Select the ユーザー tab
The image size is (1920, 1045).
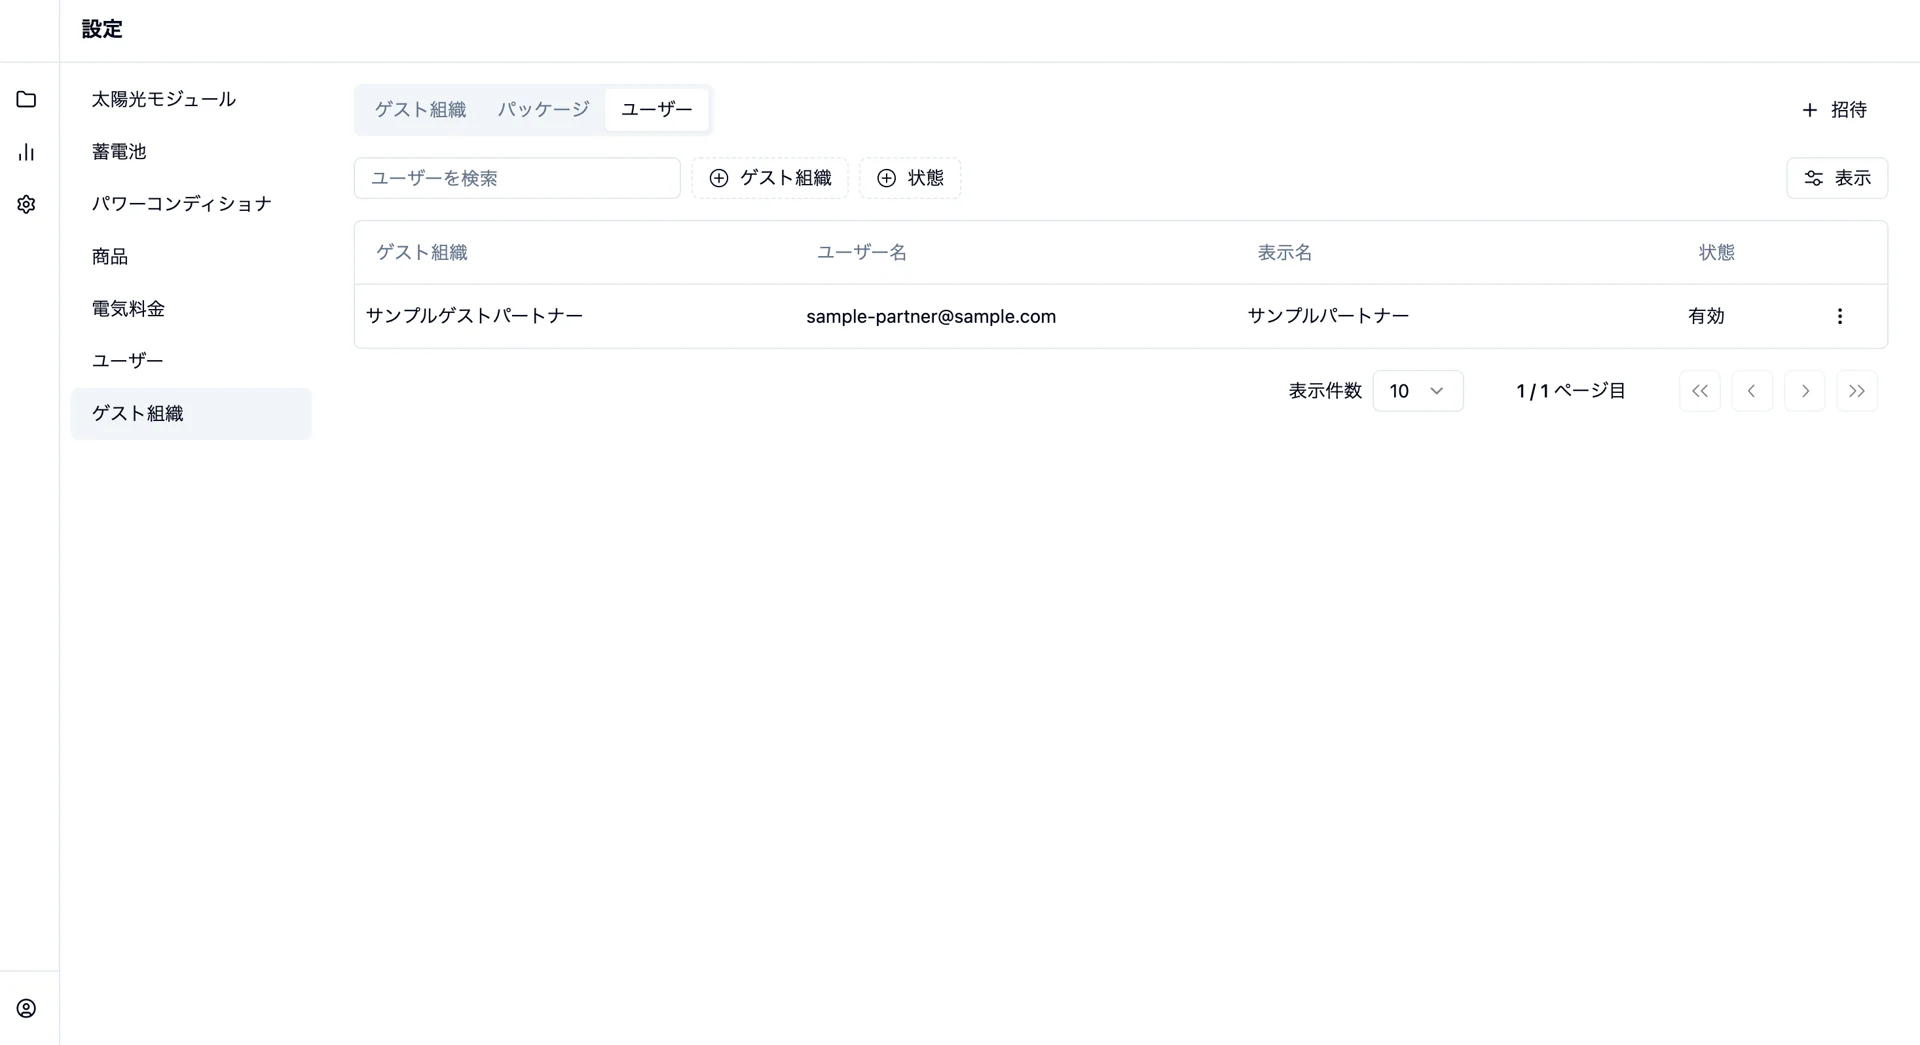coord(656,109)
